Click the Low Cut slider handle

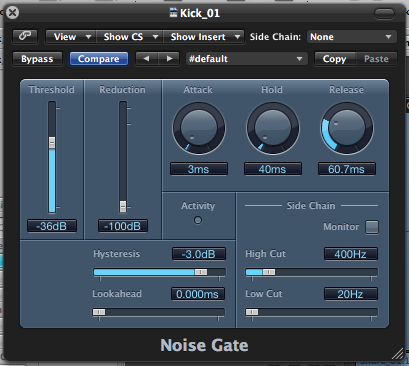click(252, 312)
